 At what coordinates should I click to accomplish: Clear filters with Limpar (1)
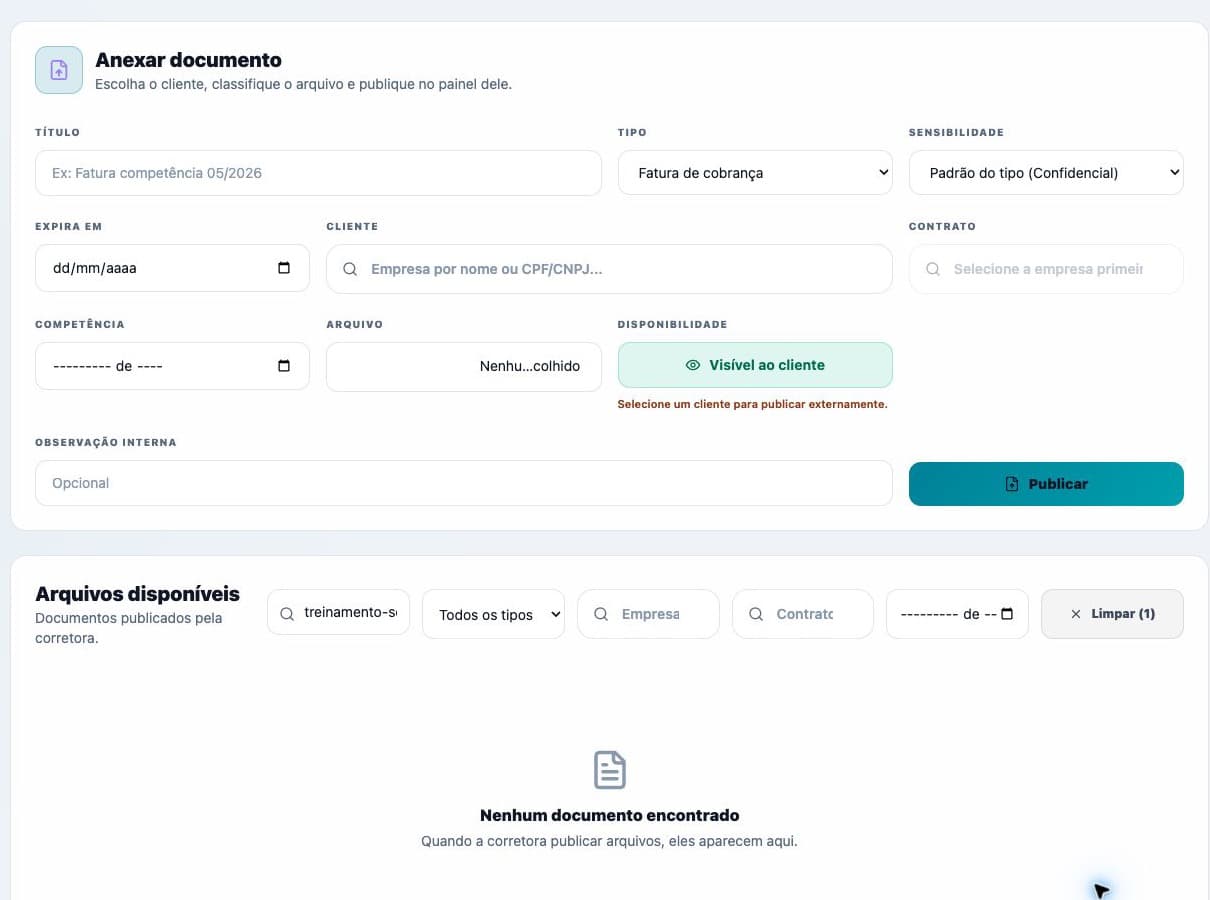click(1112, 614)
